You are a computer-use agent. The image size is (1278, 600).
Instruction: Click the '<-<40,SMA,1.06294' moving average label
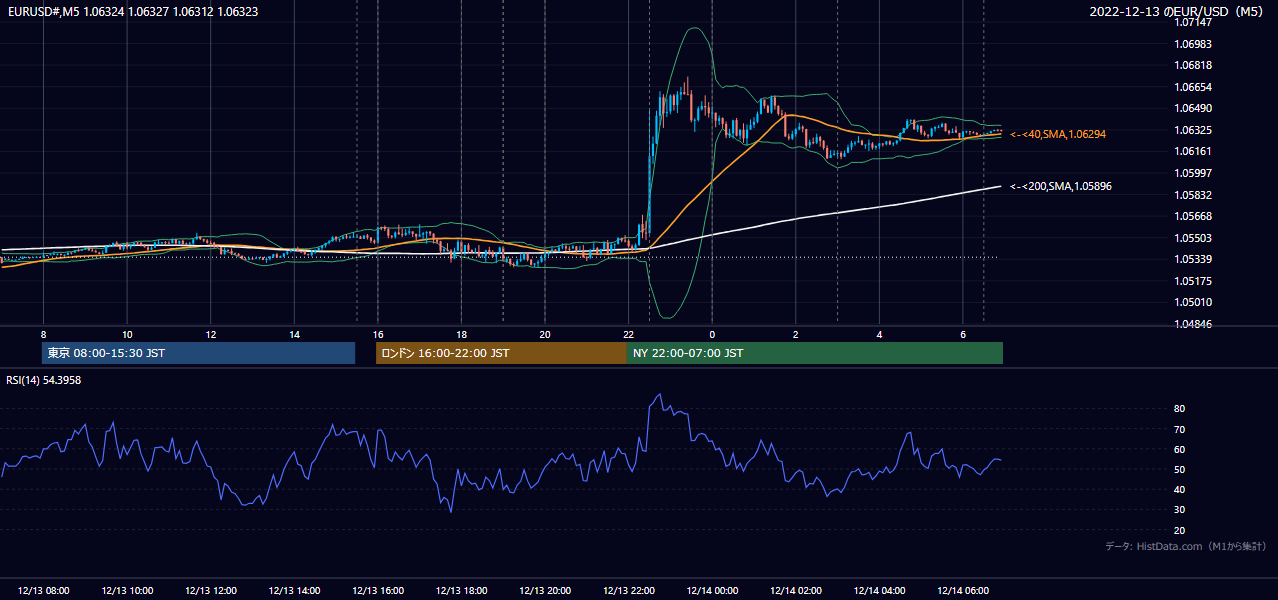coord(1058,134)
